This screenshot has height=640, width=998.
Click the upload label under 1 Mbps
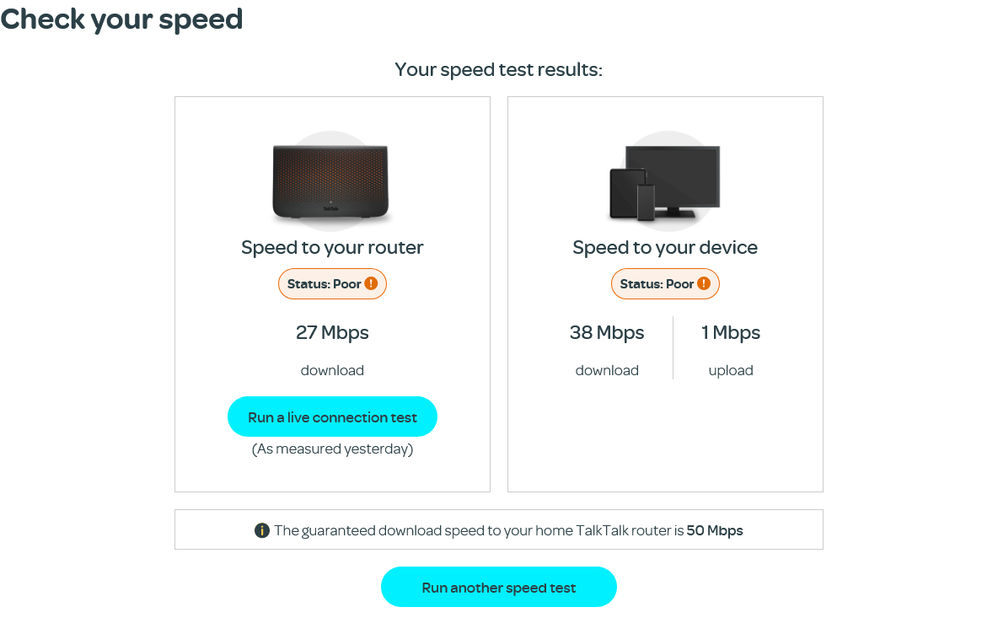(731, 370)
